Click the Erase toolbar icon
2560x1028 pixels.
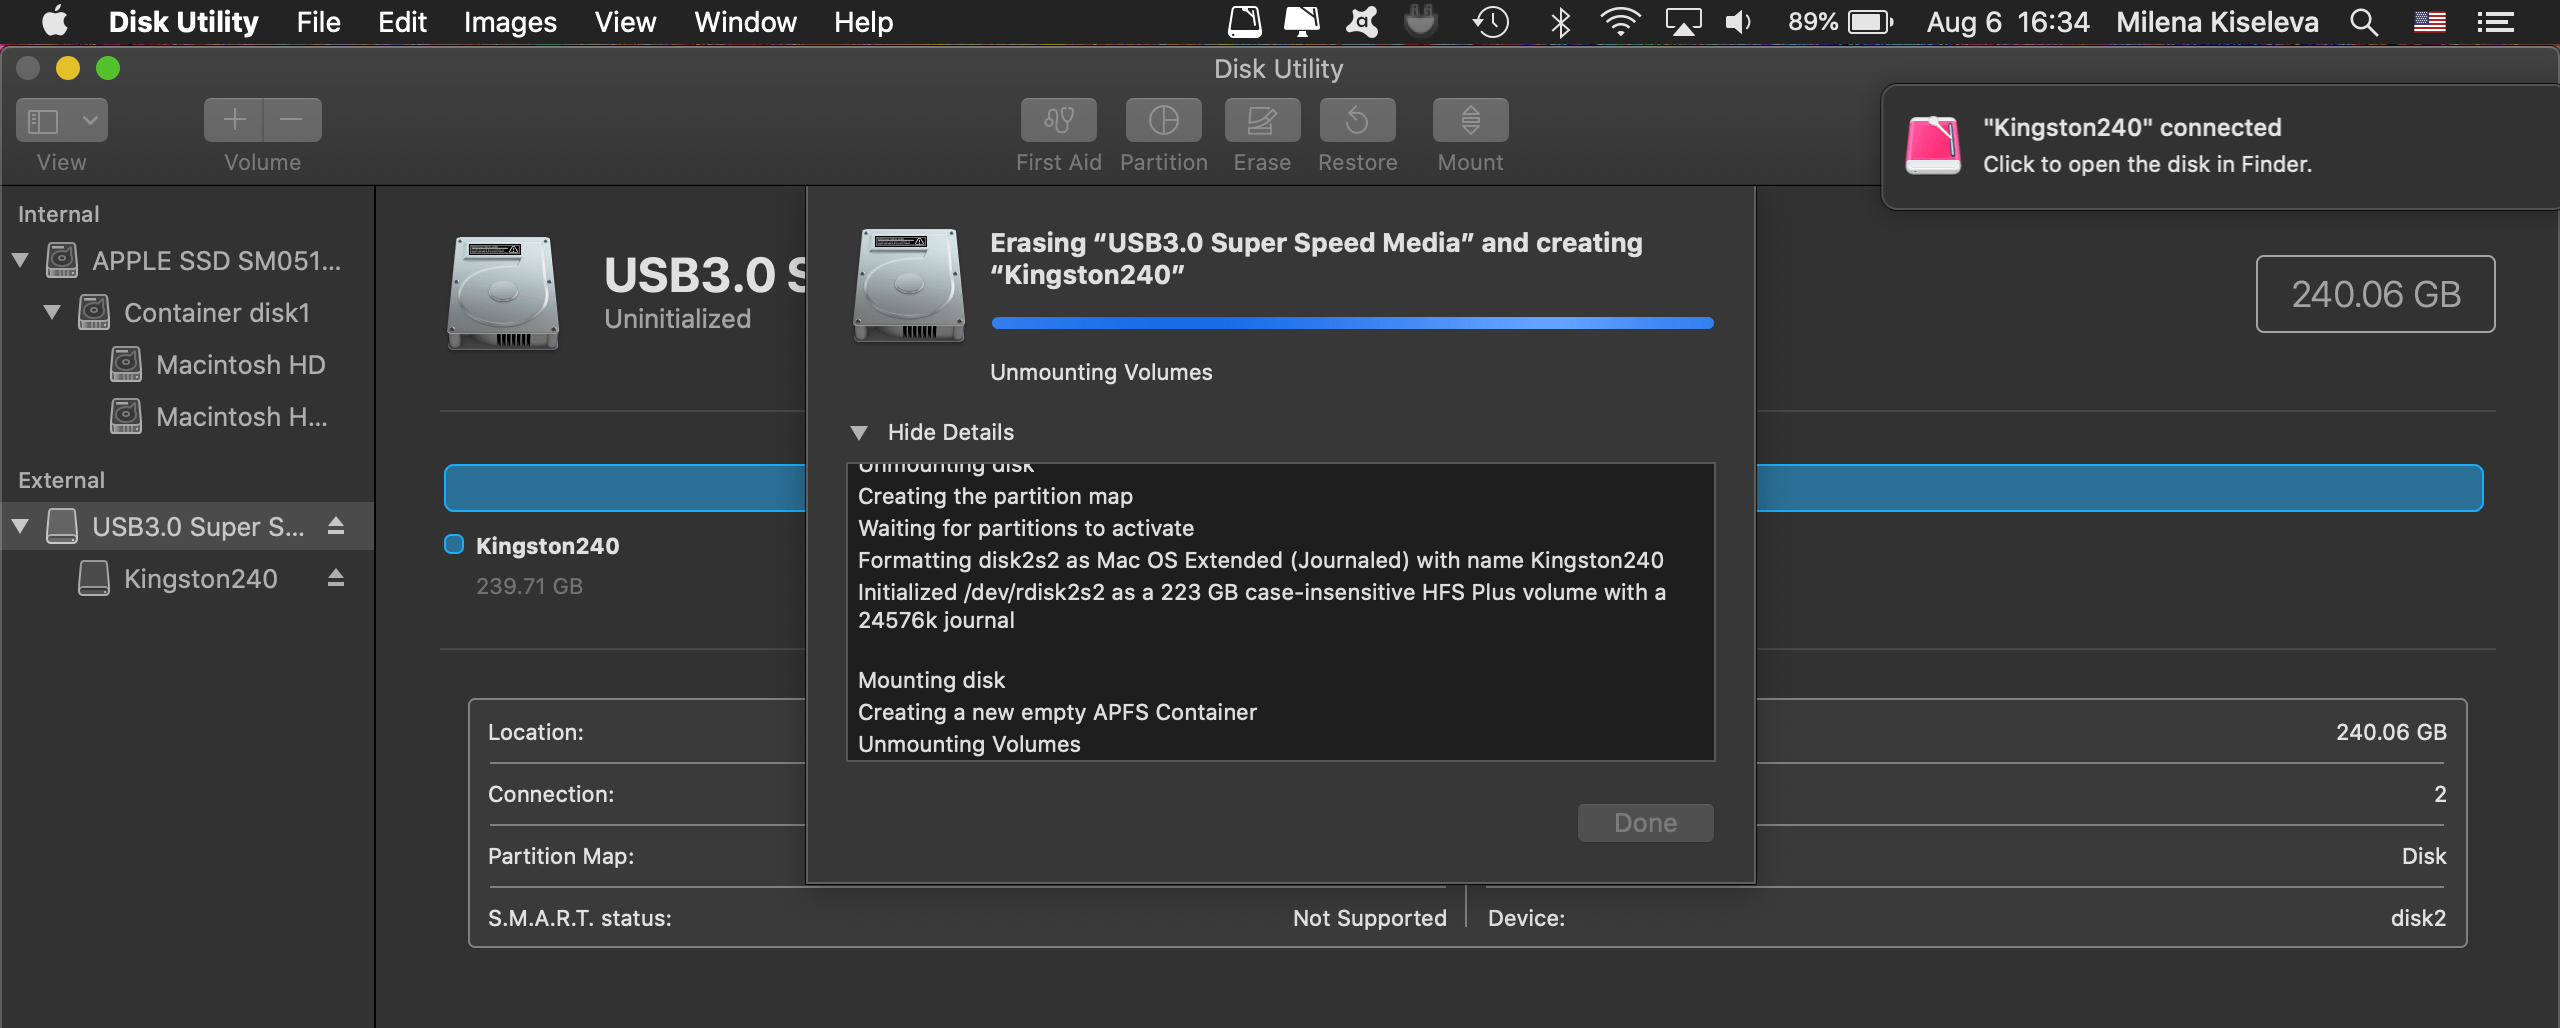coord(1262,120)
